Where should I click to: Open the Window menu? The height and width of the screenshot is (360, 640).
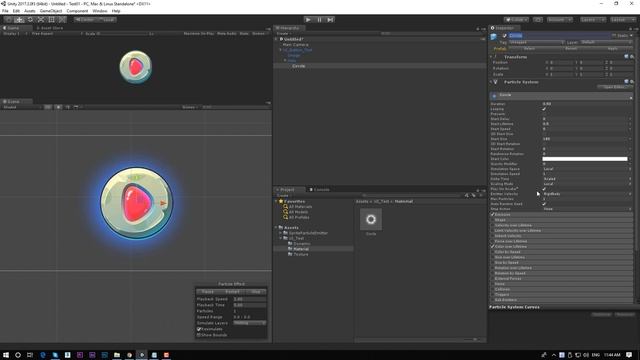(100, 11)
